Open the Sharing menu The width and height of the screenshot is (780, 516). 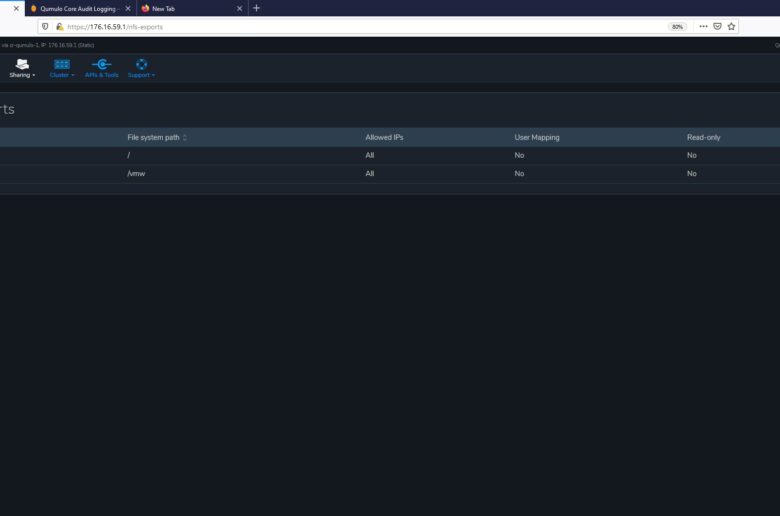(x=22, y=68)
